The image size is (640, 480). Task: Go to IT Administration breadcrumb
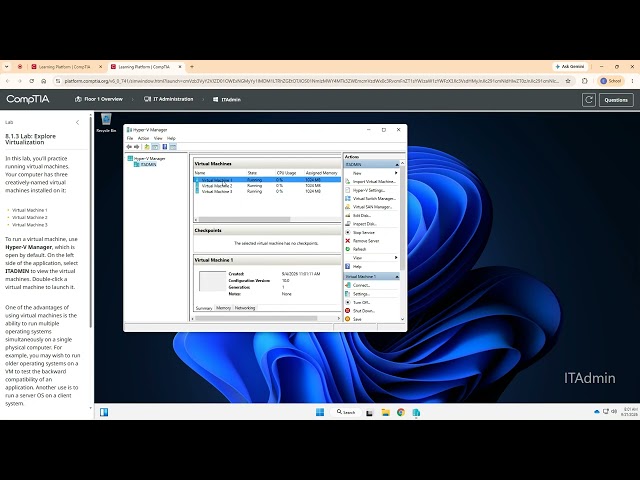pos(169,99)
